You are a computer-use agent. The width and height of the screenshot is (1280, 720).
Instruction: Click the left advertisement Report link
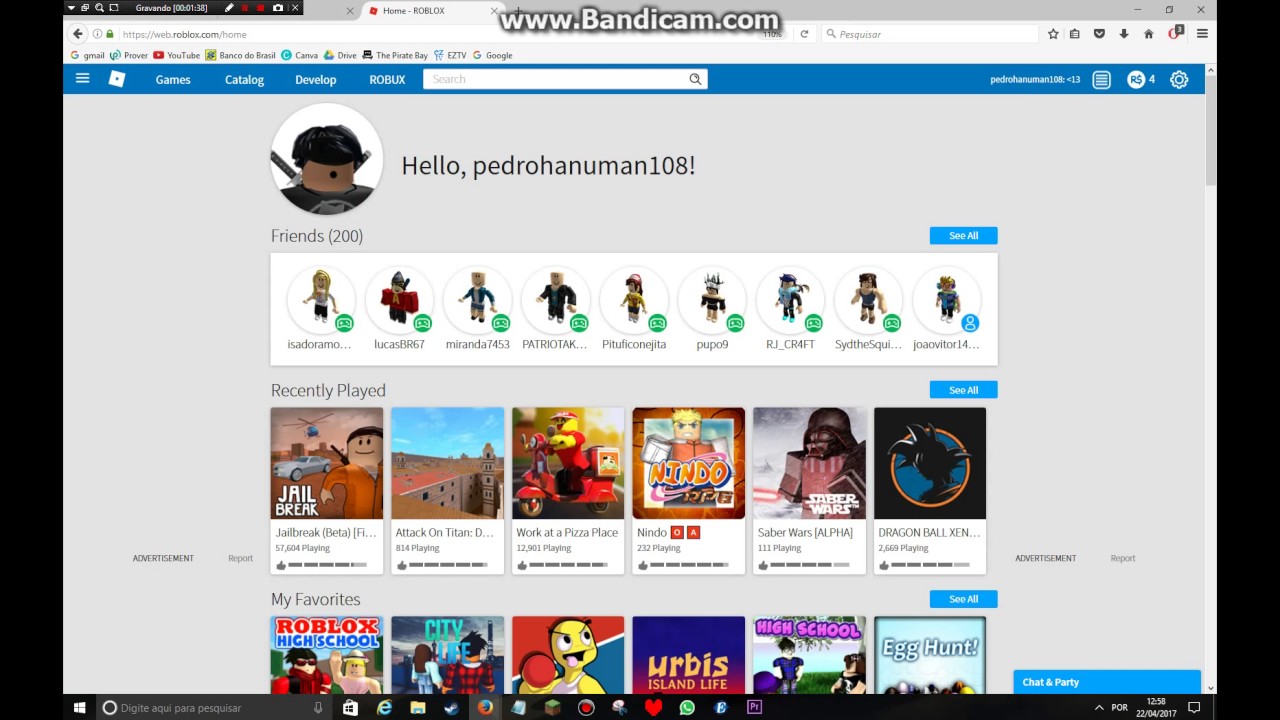[x=240, y=558]
